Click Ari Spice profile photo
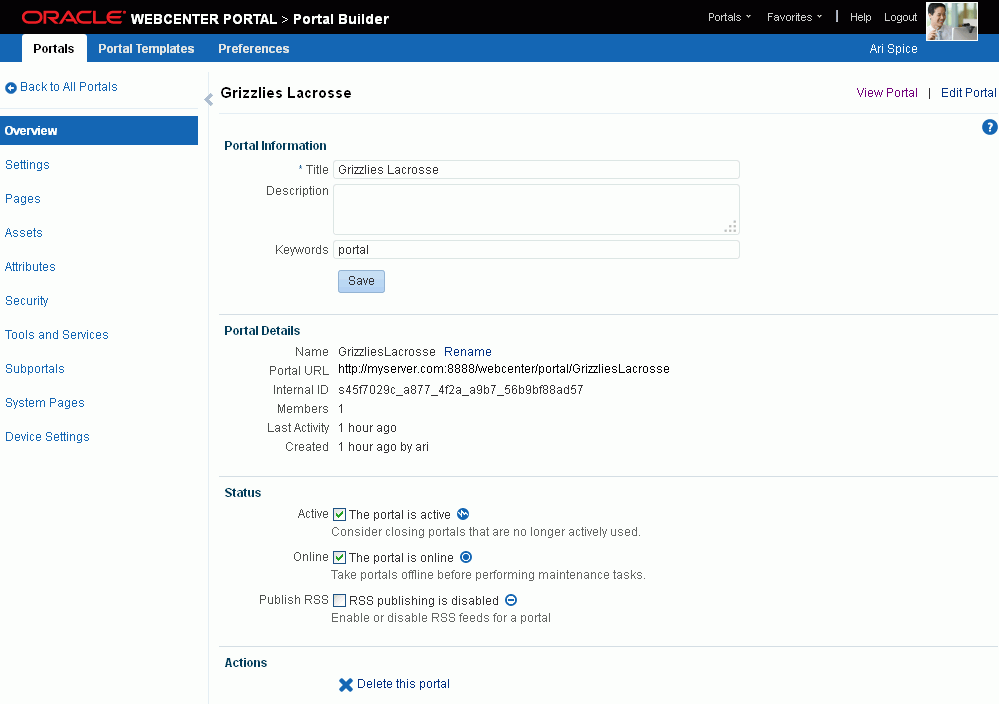The image size is (999, 704). [x=952, y=21]
